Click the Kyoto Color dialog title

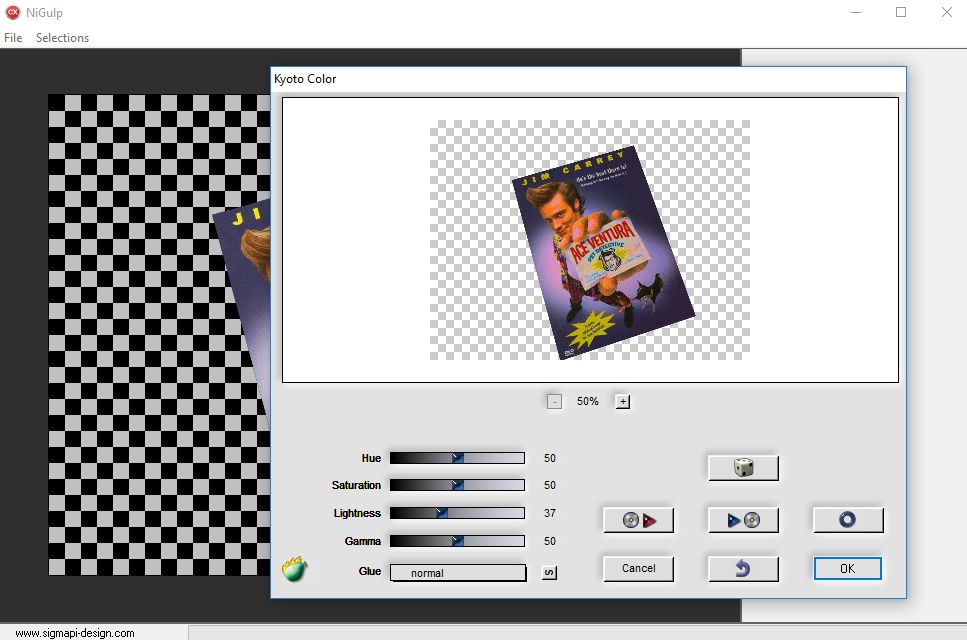click(x=305, y=79)
